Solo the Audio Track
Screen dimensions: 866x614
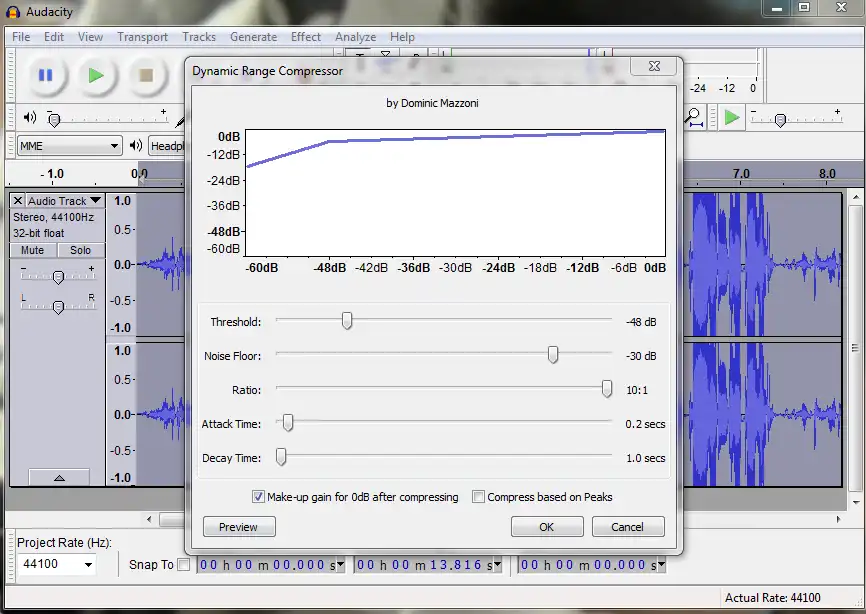[81, 250]
